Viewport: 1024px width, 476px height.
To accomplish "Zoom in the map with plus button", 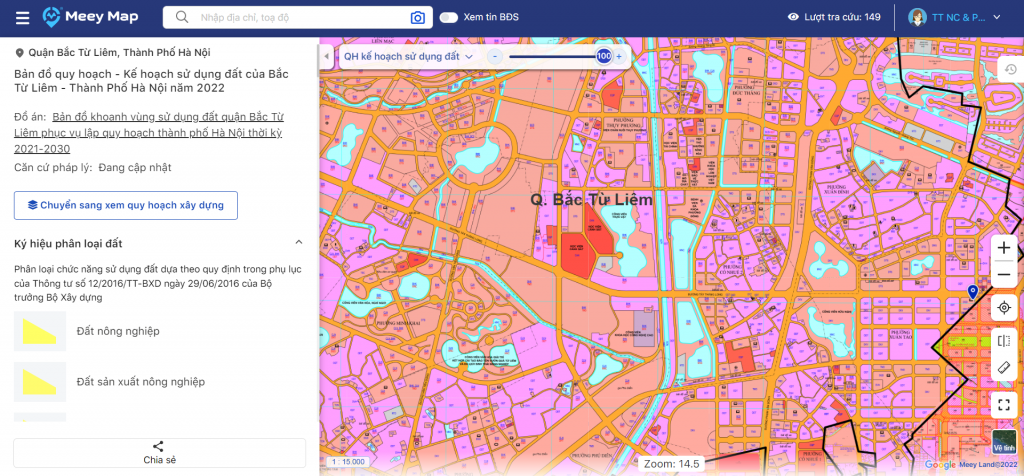I will pos(1004,248).
